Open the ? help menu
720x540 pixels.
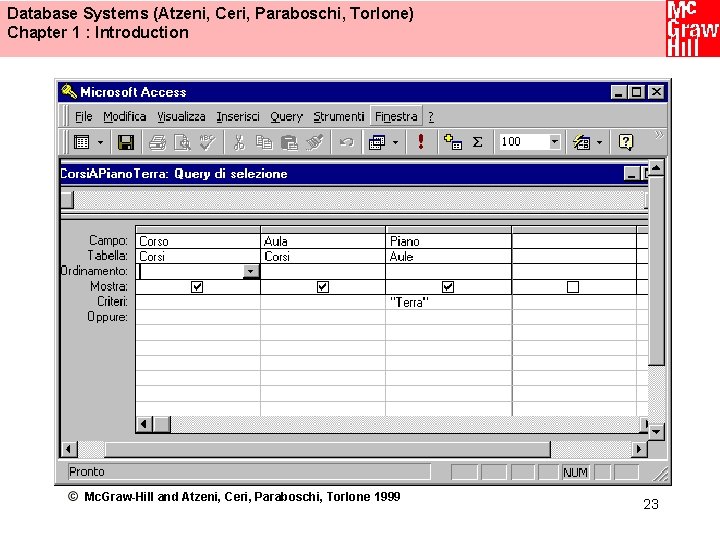click(x=431, y=117)
